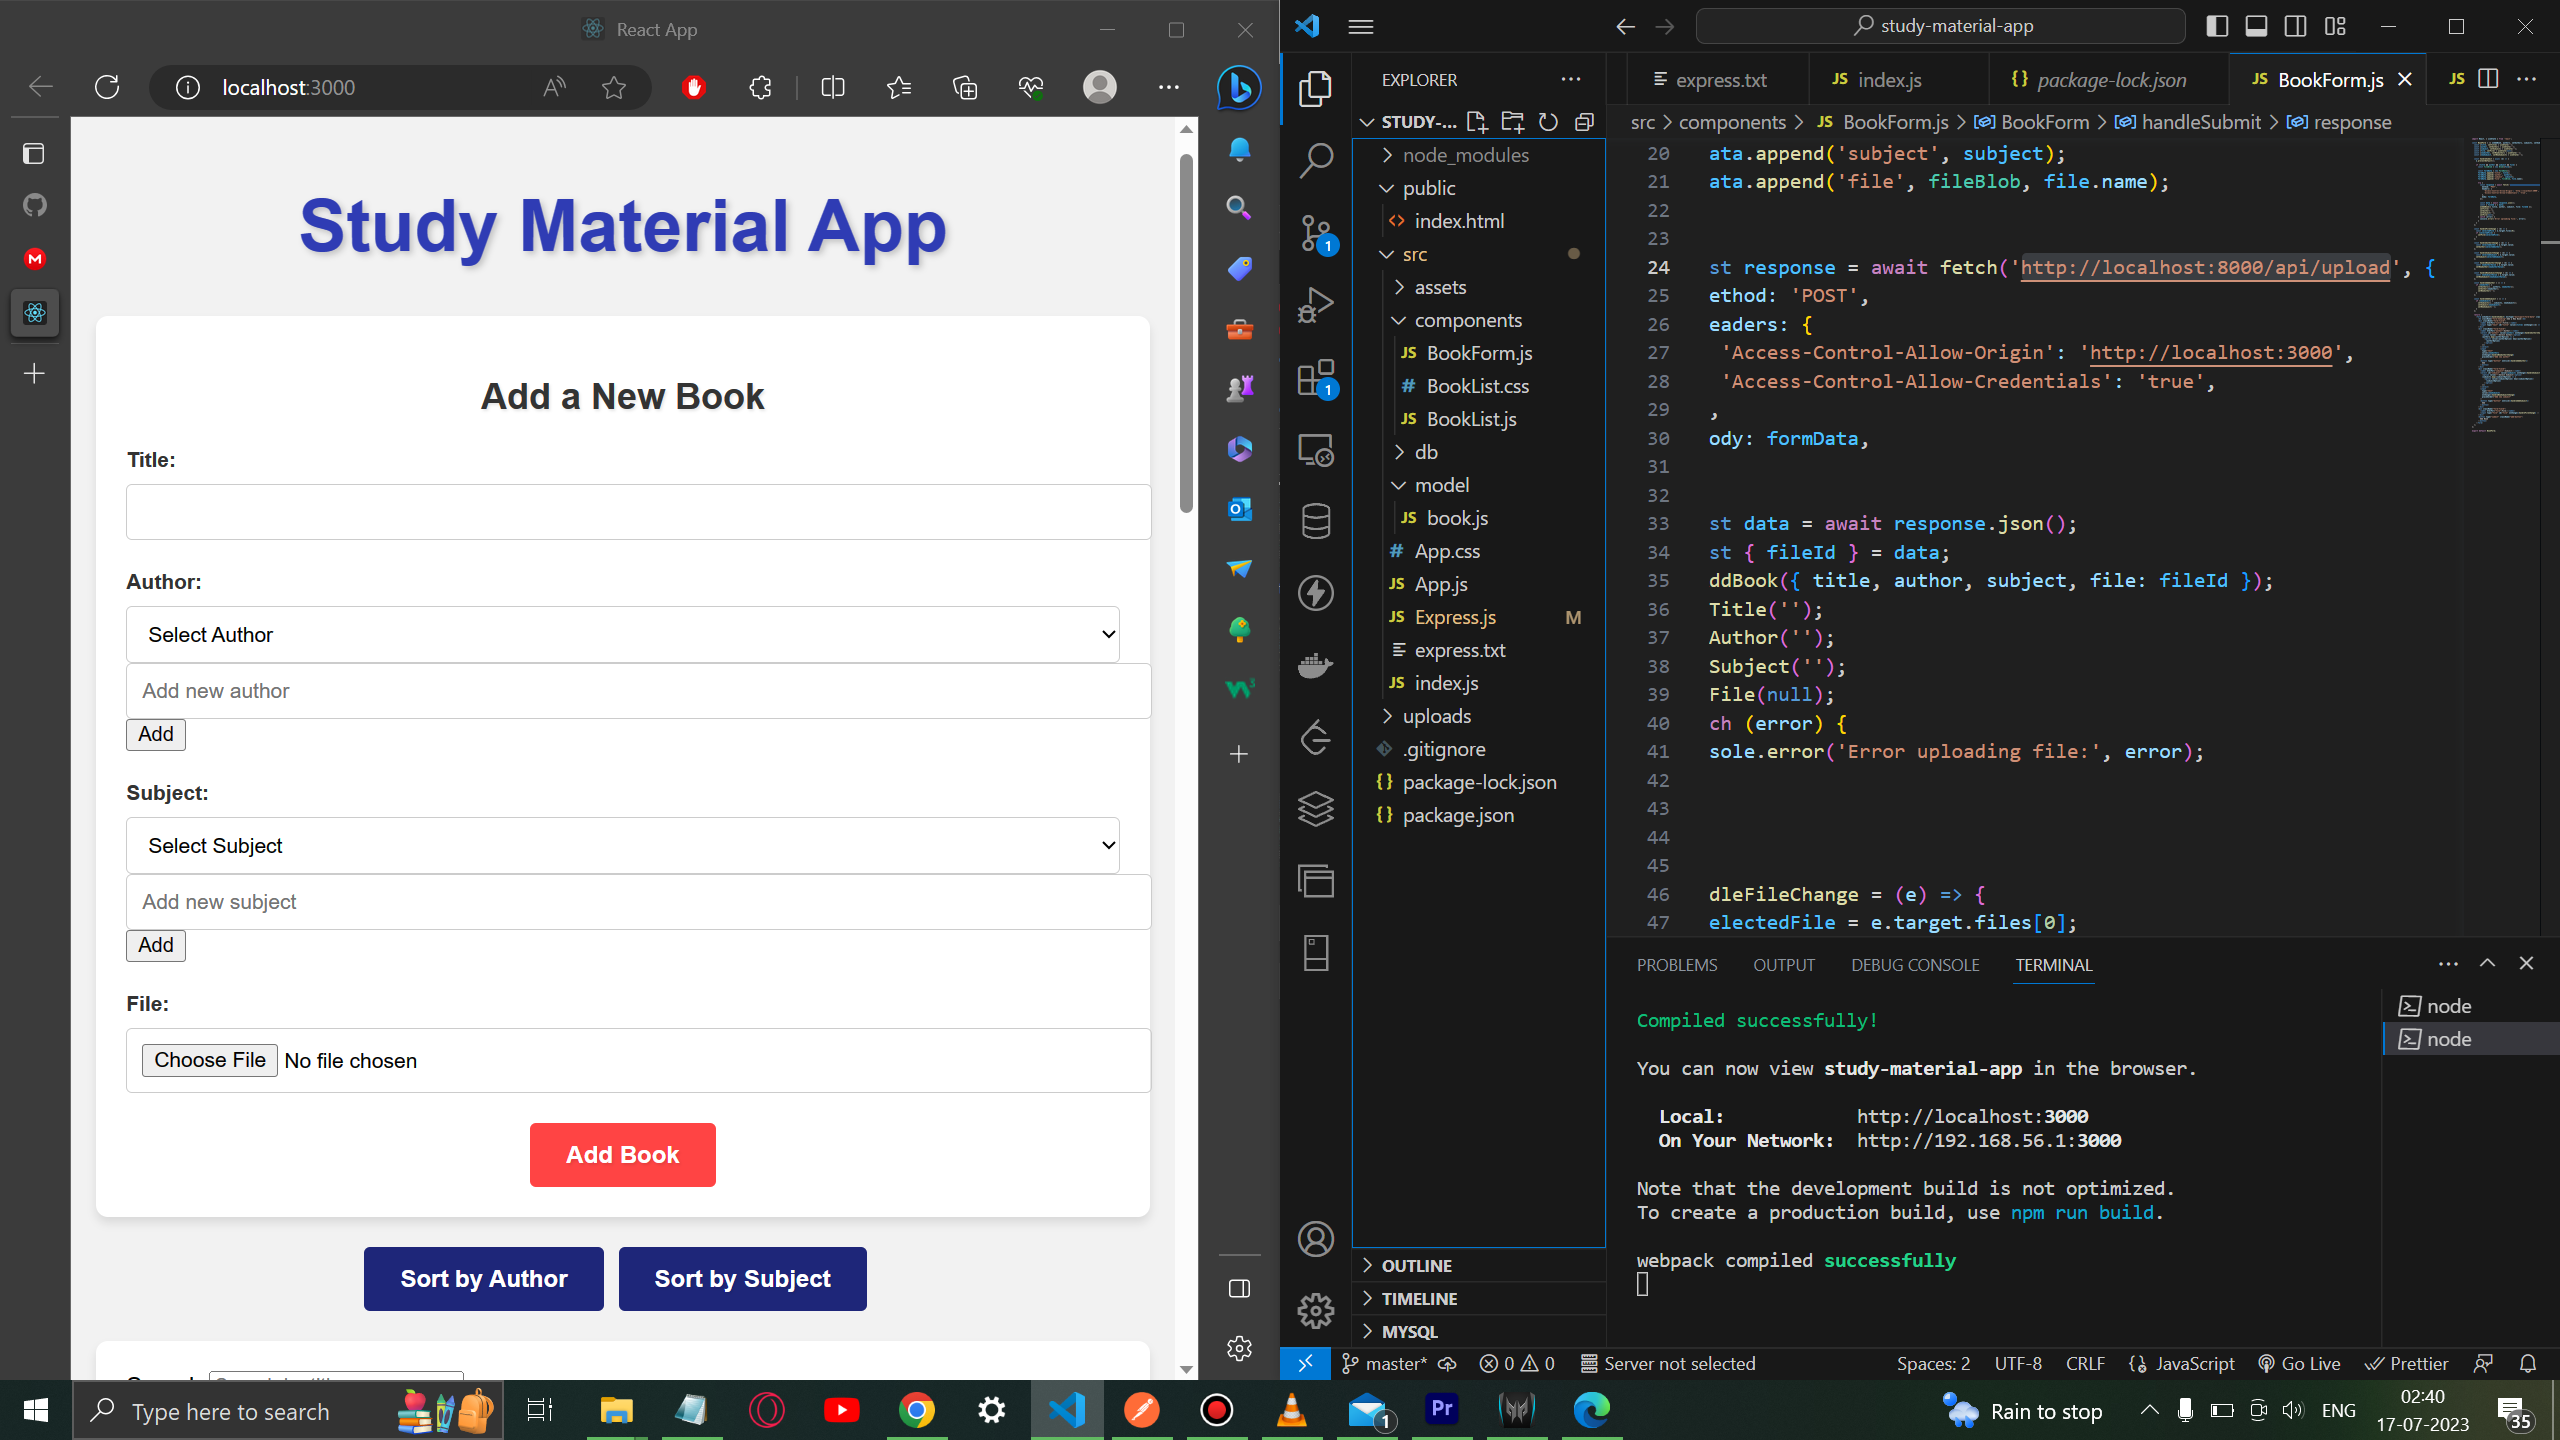Add the page to browser favorites
The image size is (2560, 1440).
pos(613,88)
